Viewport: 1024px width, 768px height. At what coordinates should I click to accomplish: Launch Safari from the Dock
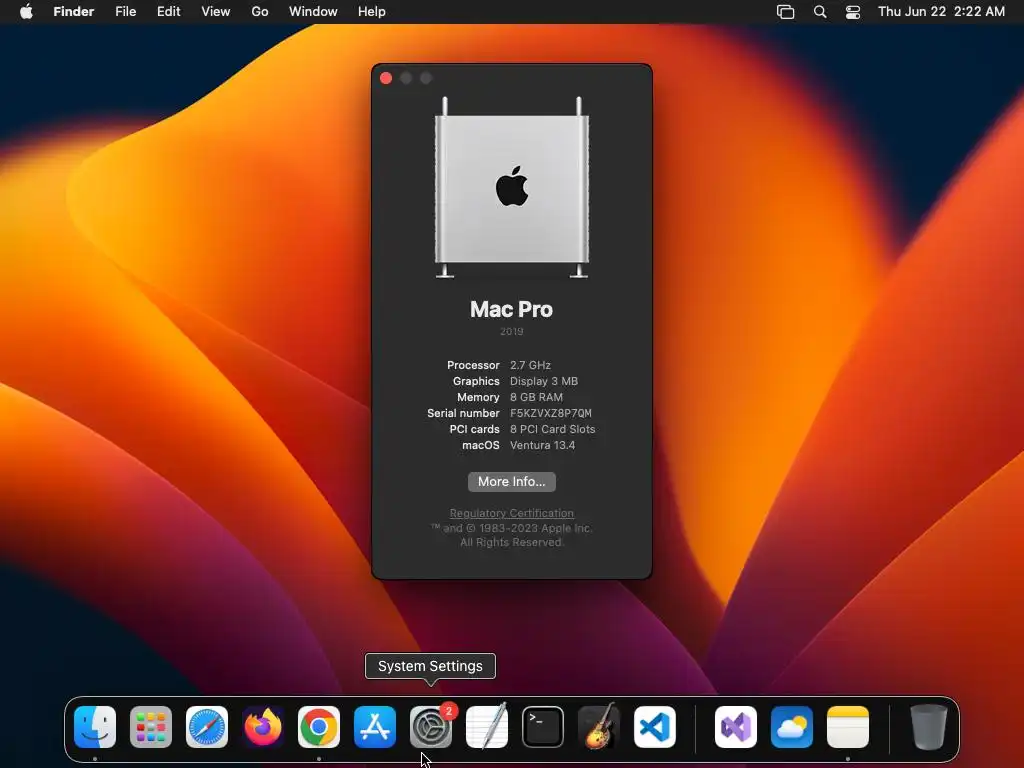tap(207, 727)
